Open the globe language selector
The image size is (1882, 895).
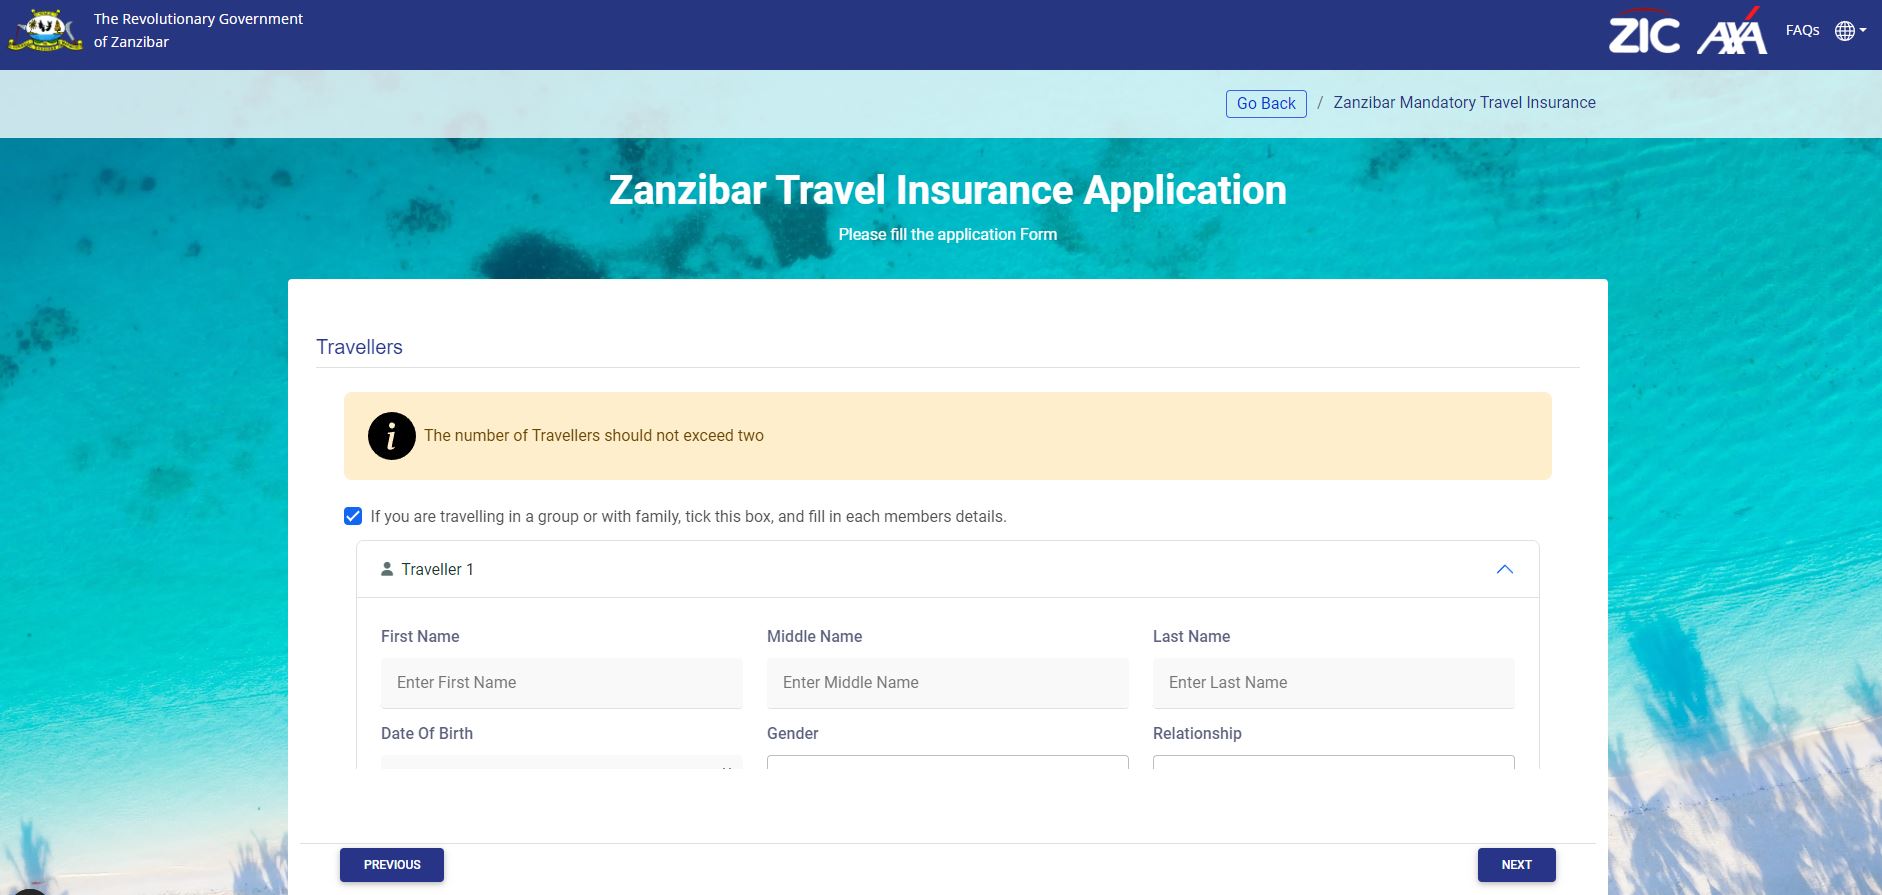1850,31
